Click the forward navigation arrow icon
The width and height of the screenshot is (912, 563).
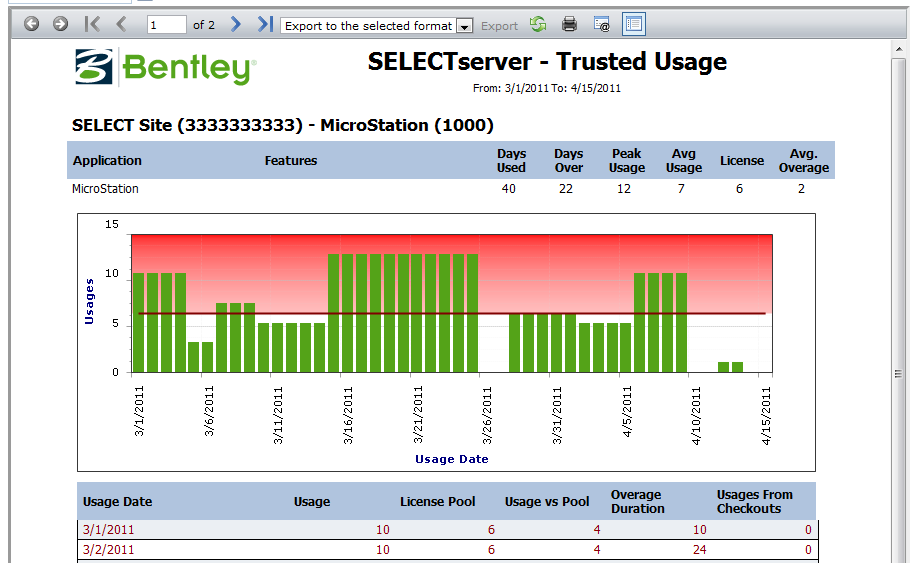(x=60, y=24)
